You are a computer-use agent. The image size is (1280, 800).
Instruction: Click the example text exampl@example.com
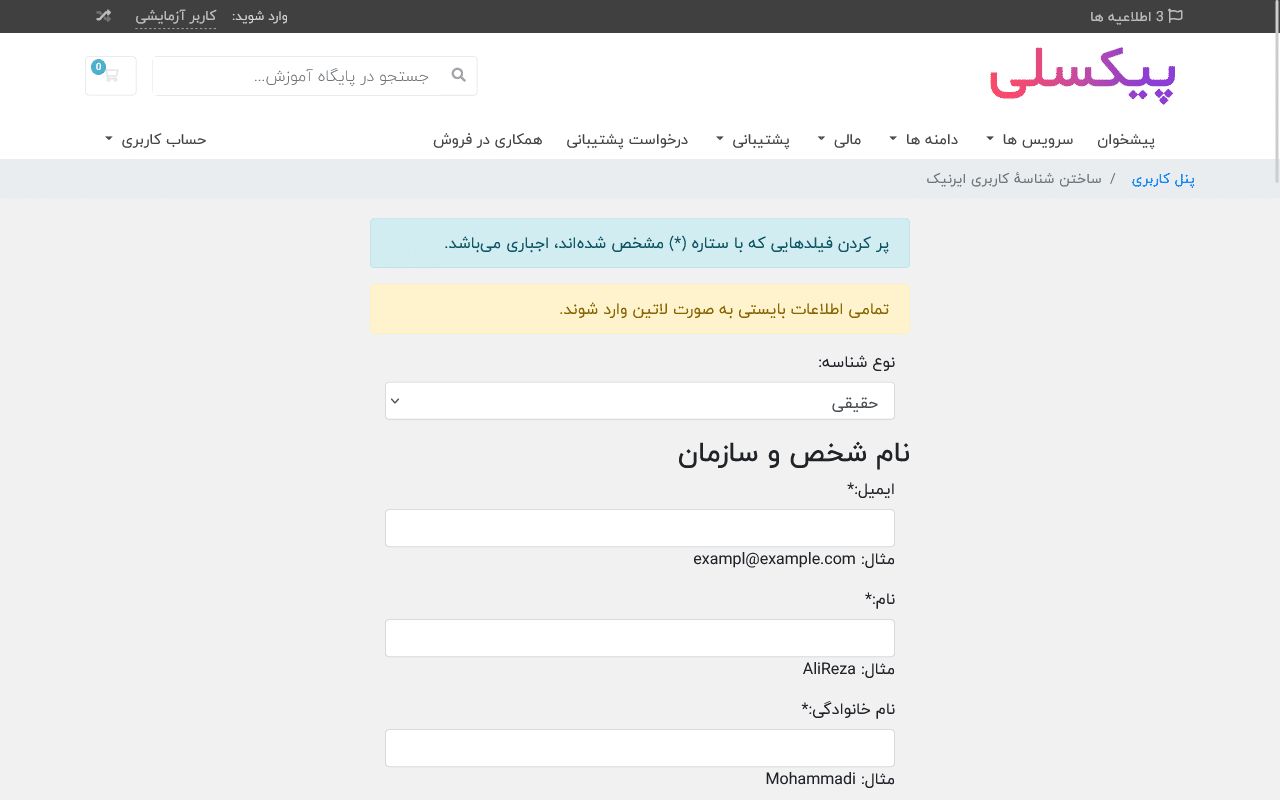tap(775, 559)
